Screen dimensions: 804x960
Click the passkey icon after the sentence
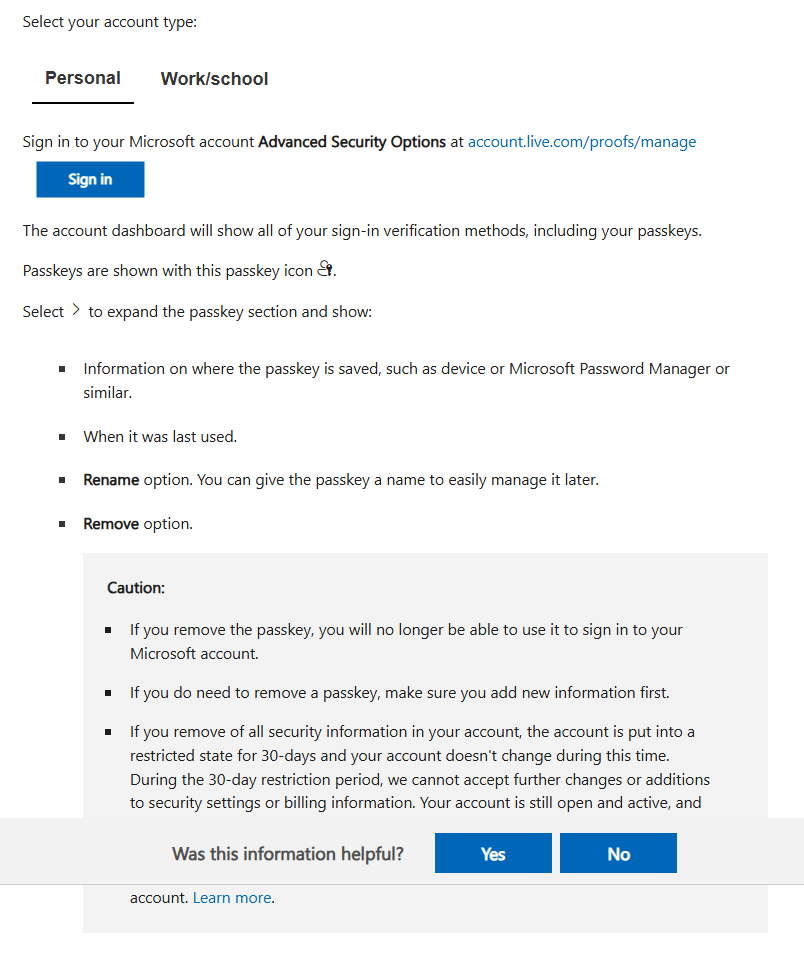[x=325, y=269]
